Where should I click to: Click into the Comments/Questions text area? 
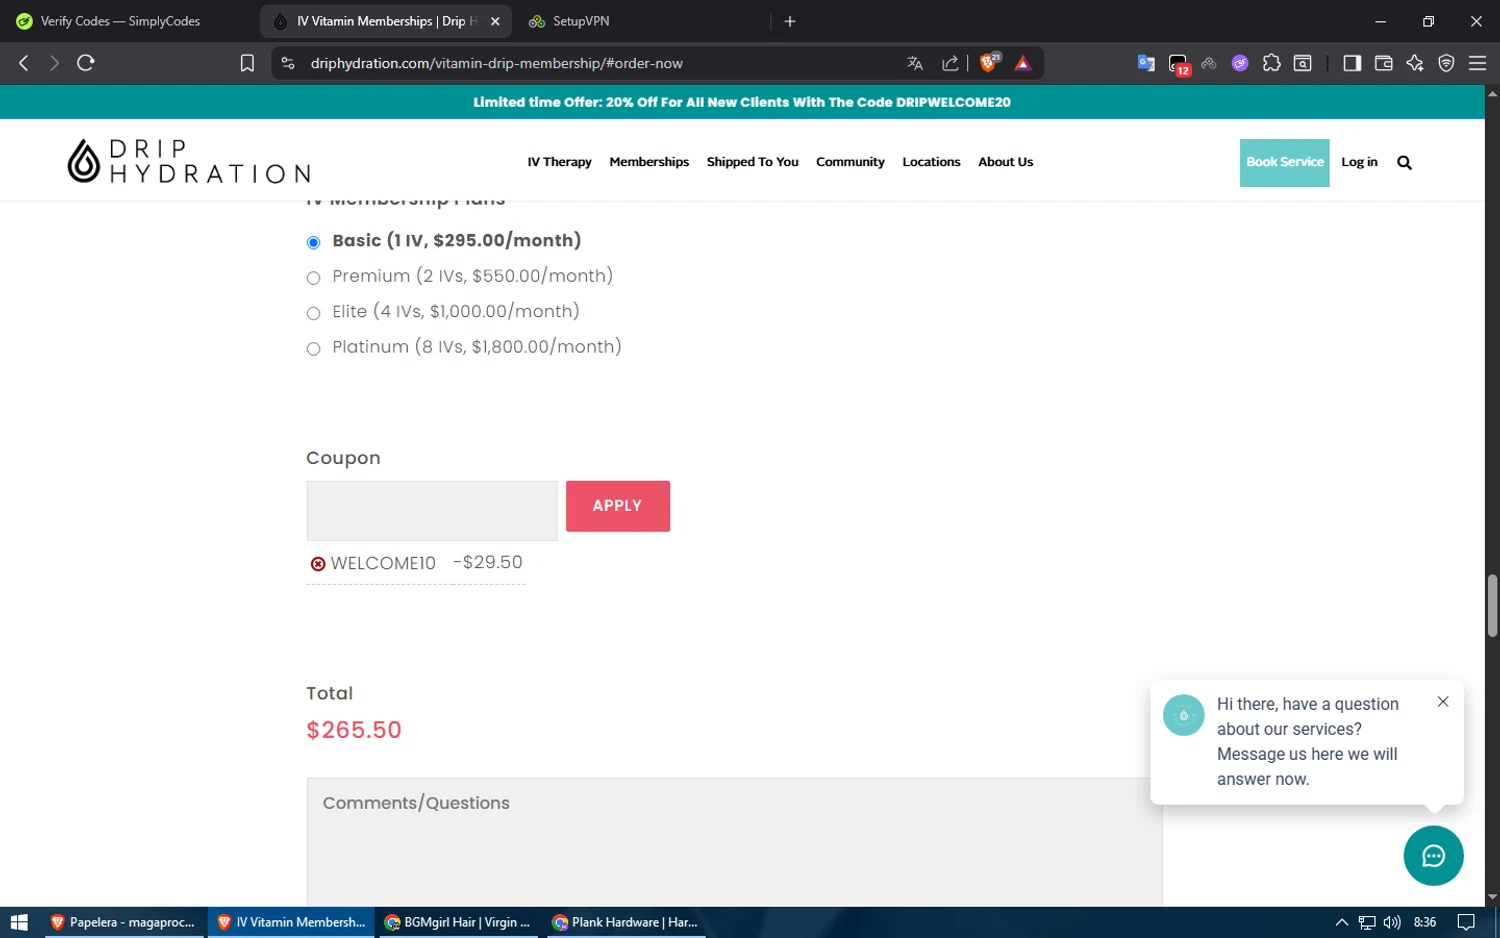[734, 842]
